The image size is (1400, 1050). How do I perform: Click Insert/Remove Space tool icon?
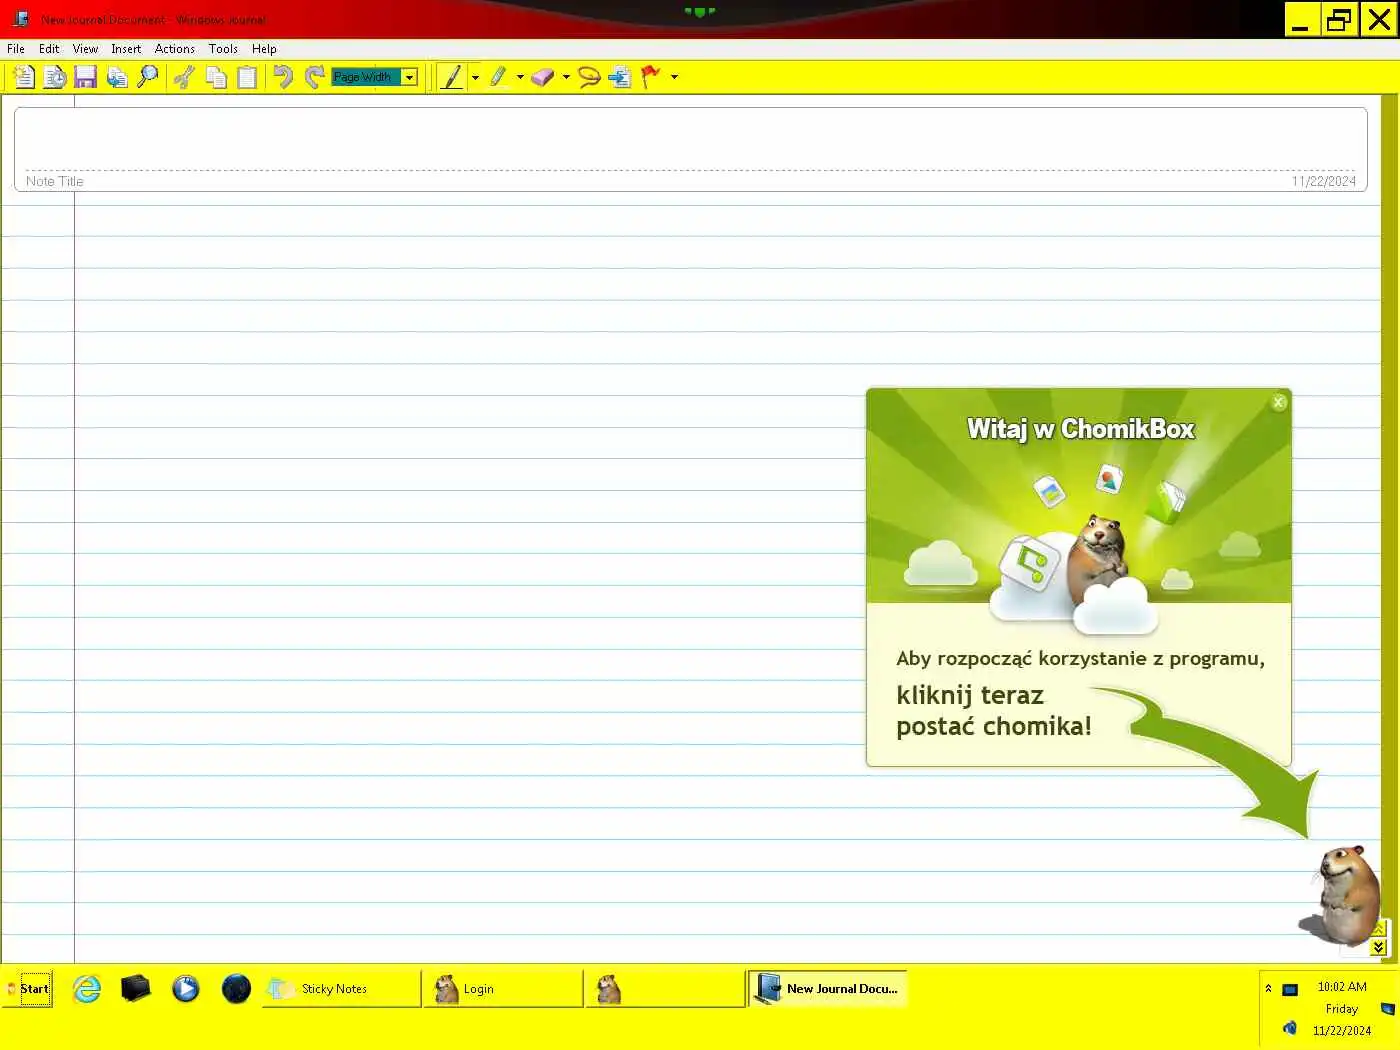pyautogui.click(x=620, y=77)
